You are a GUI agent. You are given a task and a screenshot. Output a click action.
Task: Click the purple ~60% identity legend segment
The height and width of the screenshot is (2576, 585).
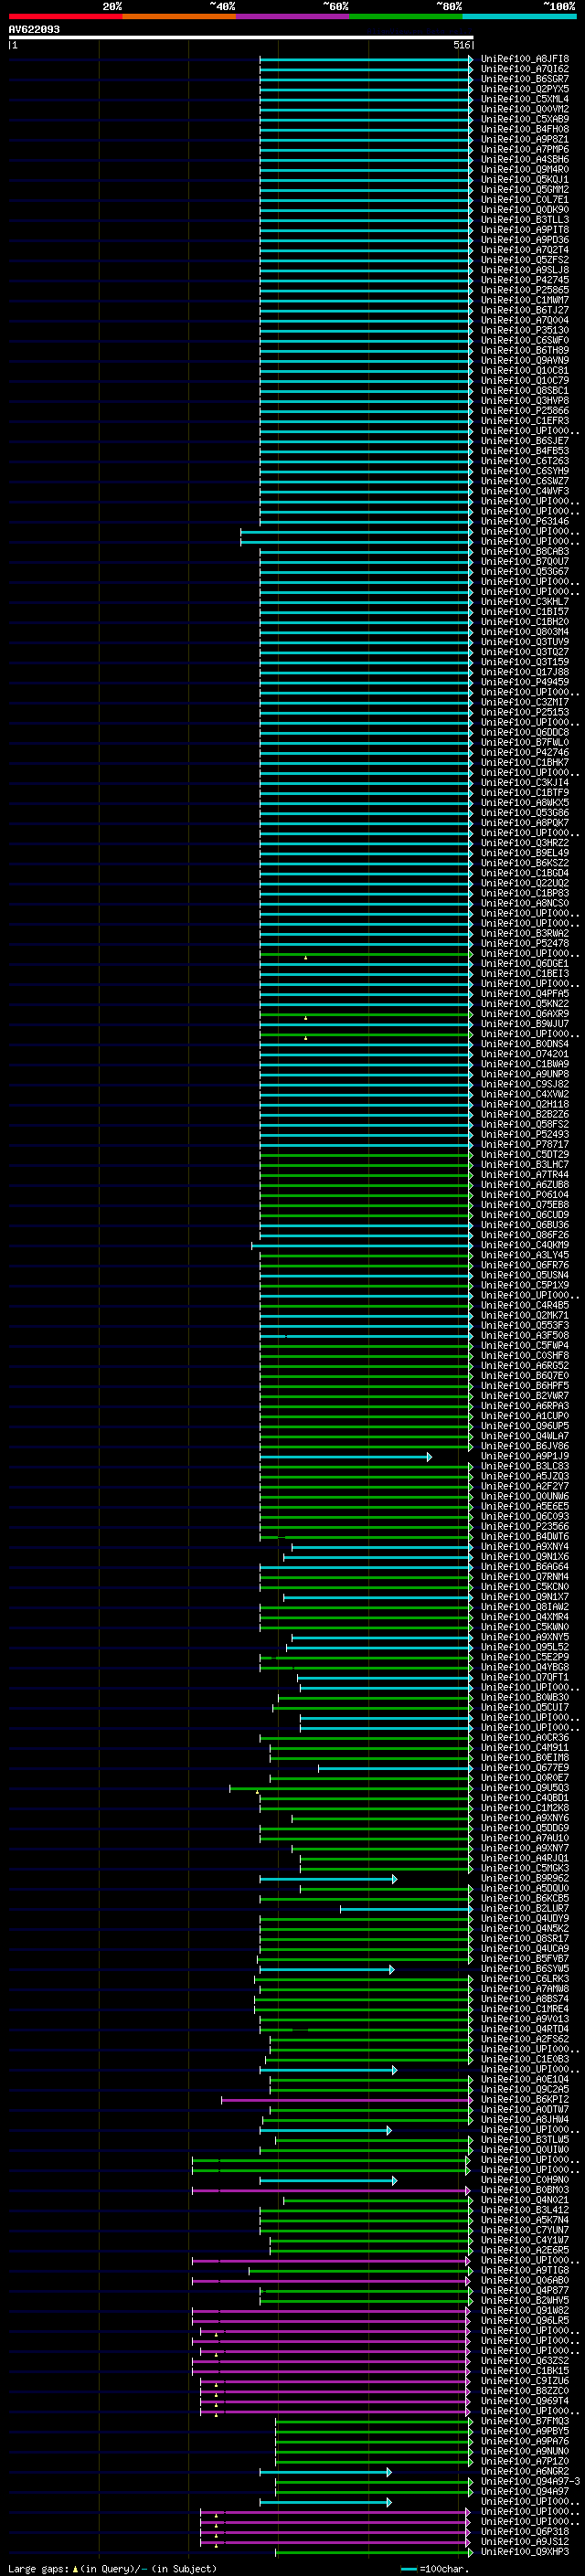tap(292, 16)
